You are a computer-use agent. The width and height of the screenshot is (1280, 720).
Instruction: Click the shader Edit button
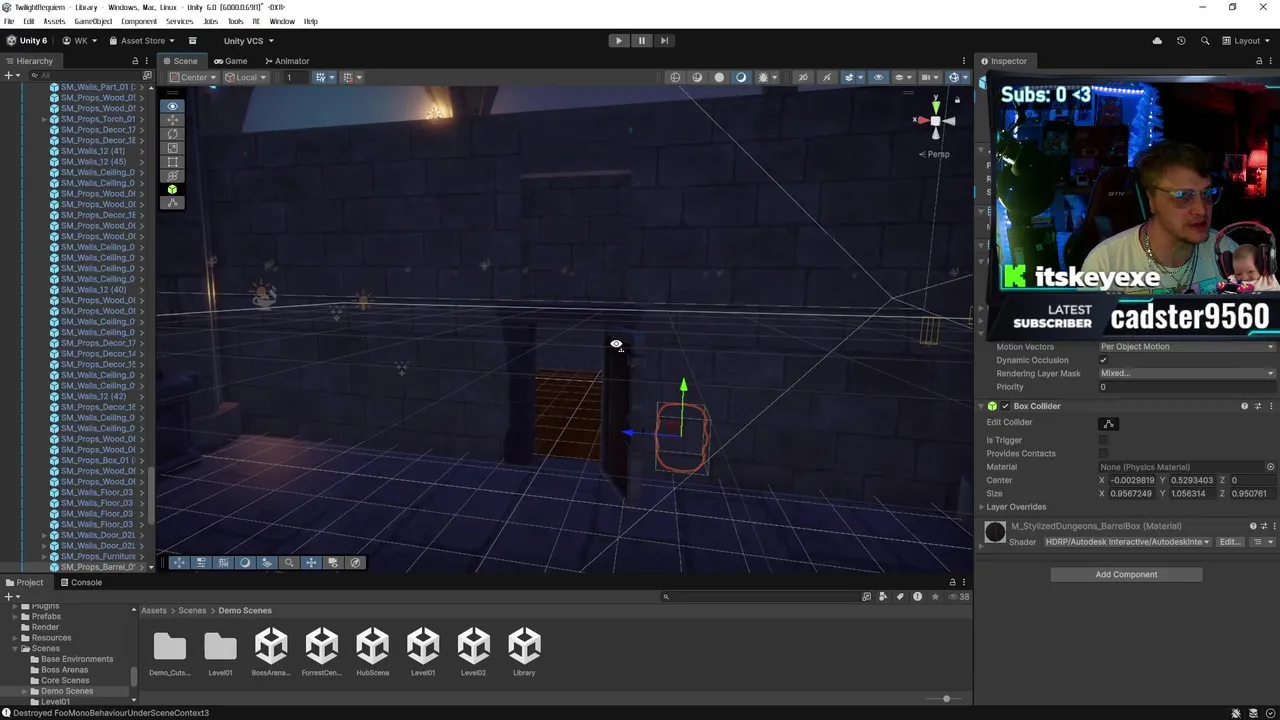[1229, 542]
